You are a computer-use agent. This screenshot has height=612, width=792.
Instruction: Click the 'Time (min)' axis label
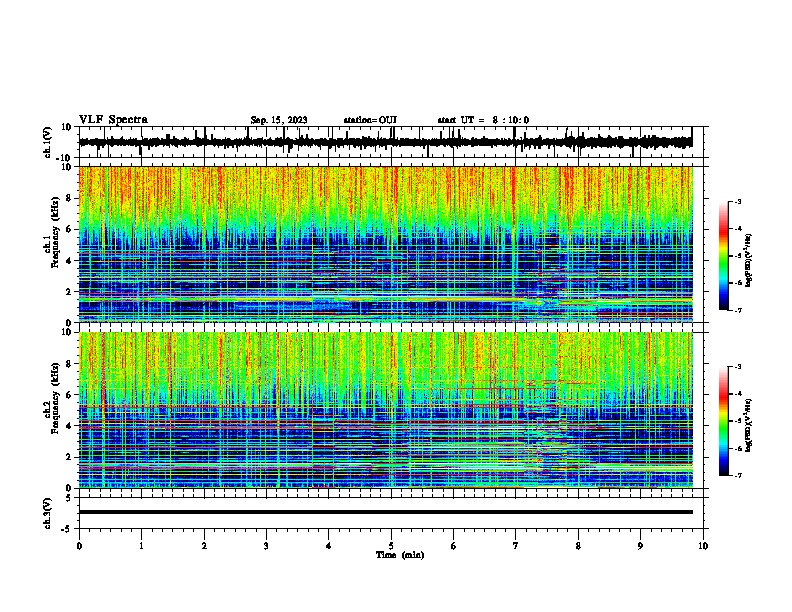tap(400, 555)
